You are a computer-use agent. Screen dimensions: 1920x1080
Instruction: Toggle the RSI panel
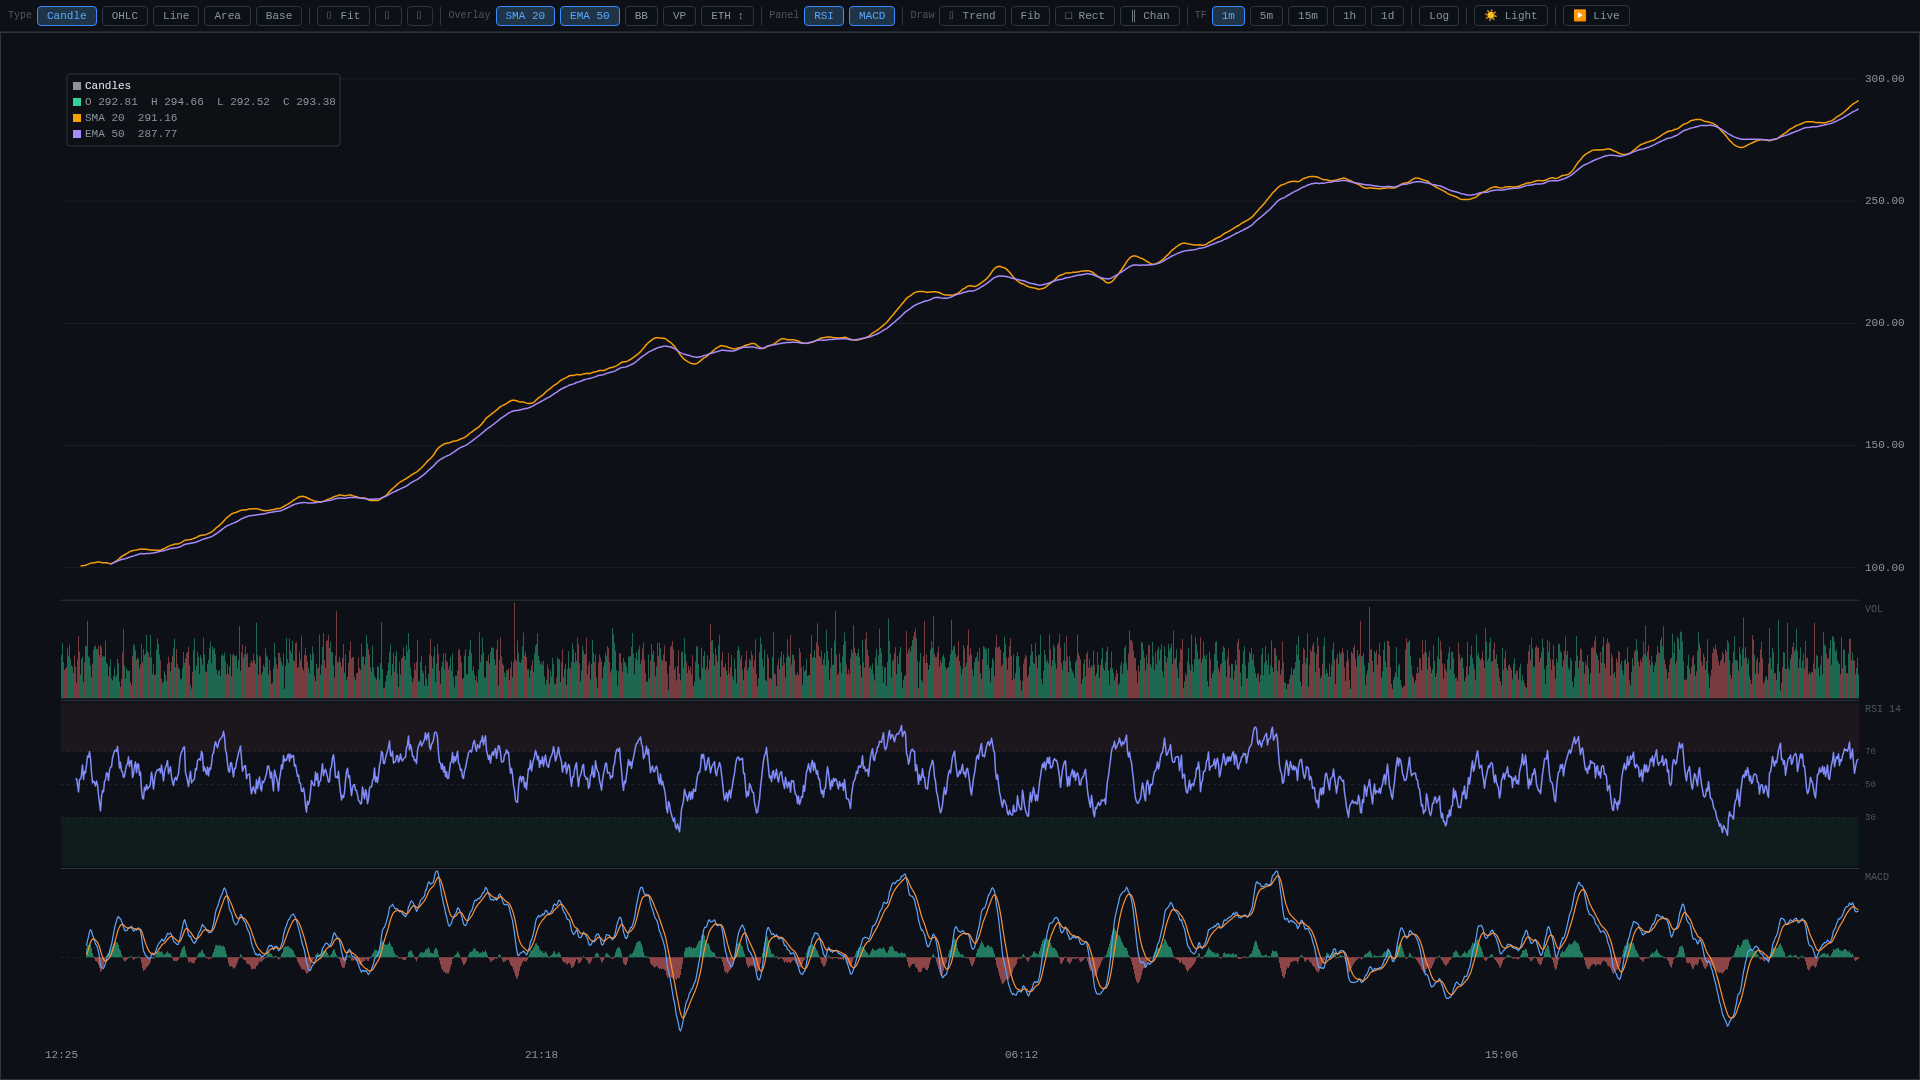(x=824, y=16)
